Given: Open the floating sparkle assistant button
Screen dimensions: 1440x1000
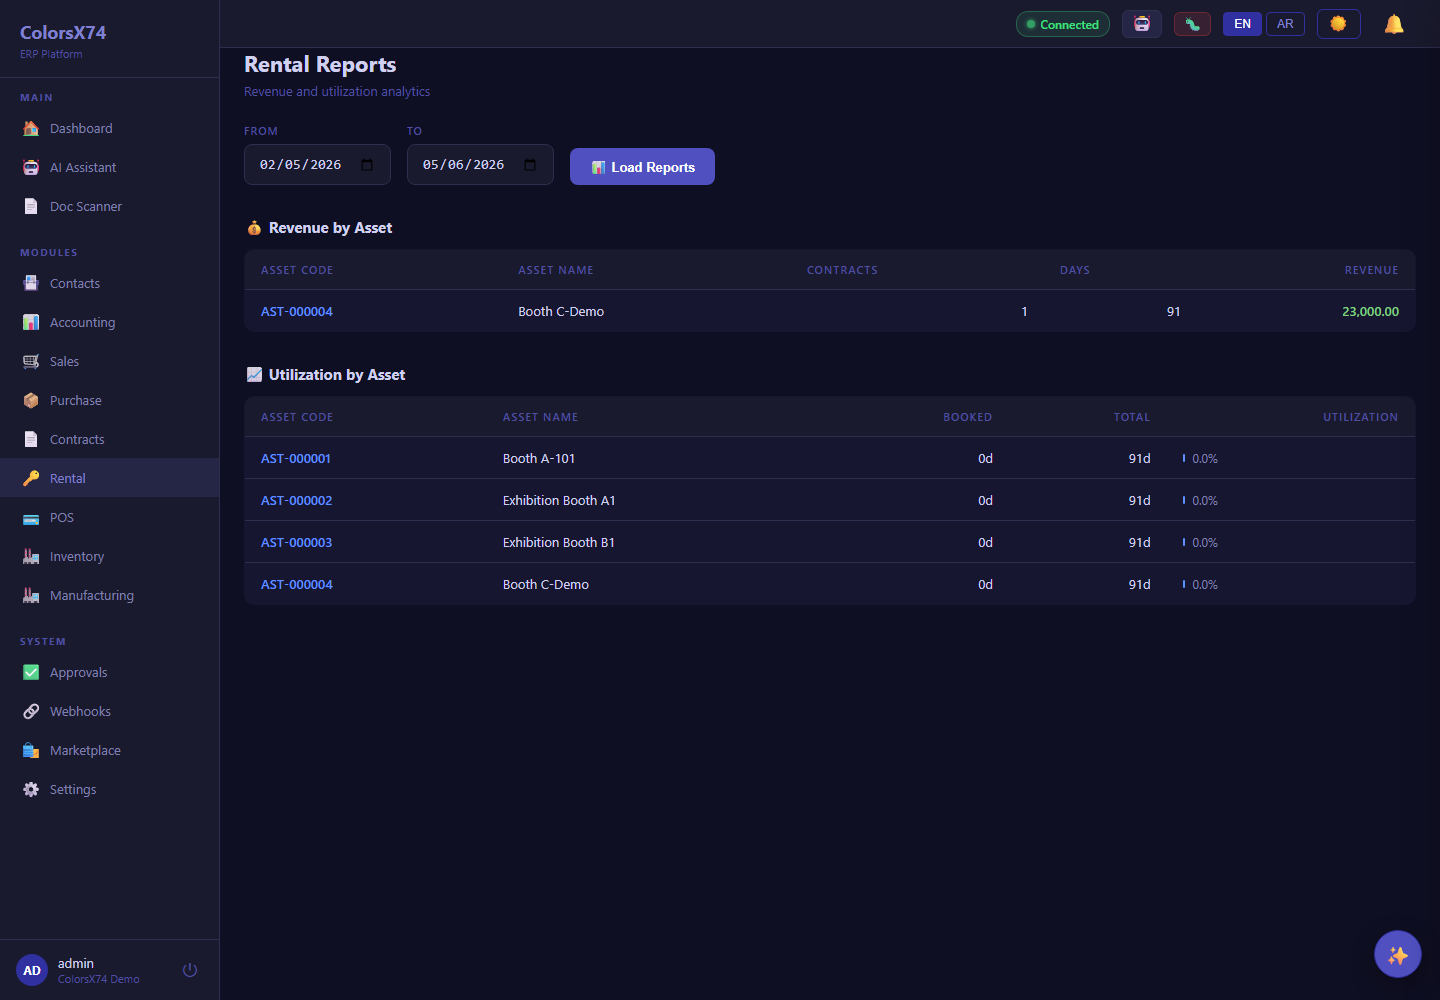Looking at the screenshot, I should click(x=1398, y=954).
